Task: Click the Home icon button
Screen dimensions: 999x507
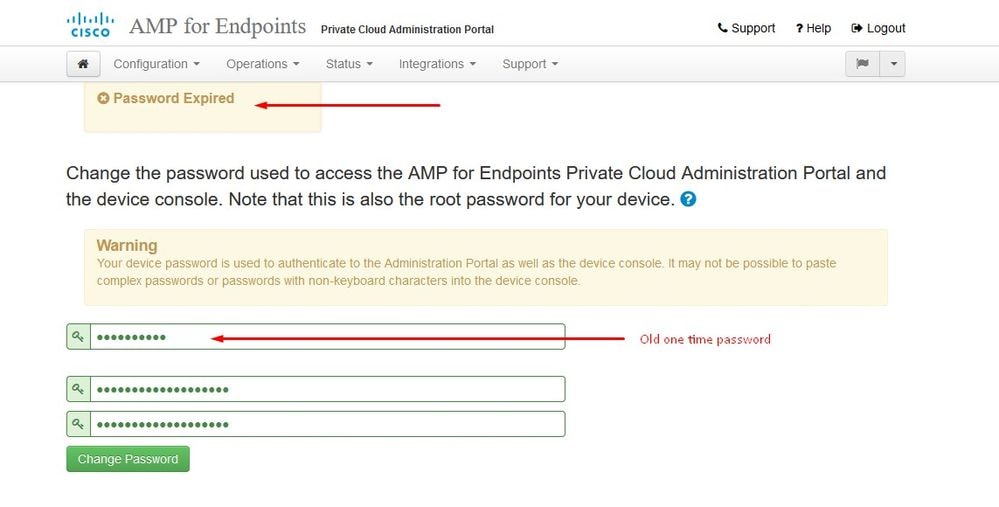Action: (83, 64)
